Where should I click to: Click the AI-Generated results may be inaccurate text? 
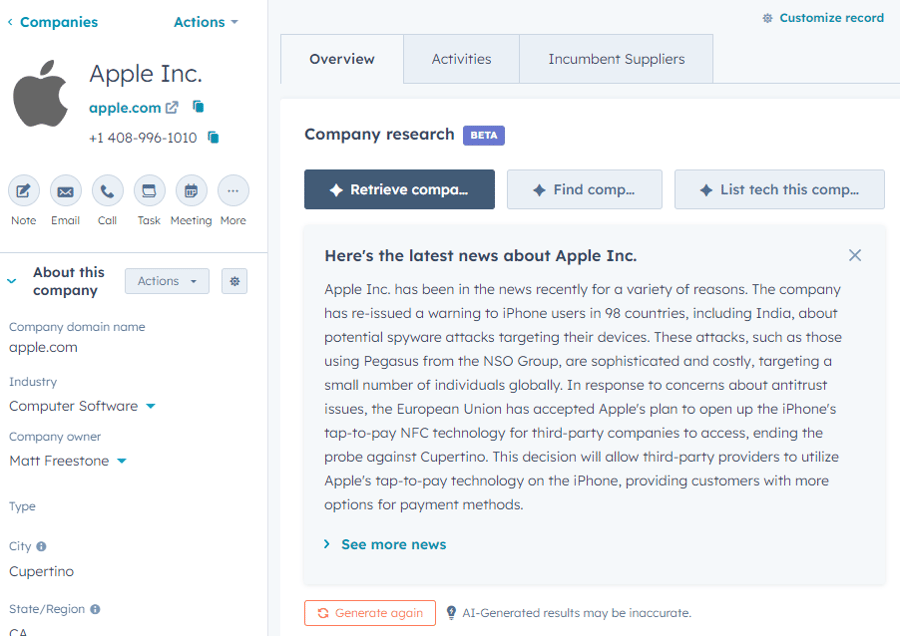(577, 613)
